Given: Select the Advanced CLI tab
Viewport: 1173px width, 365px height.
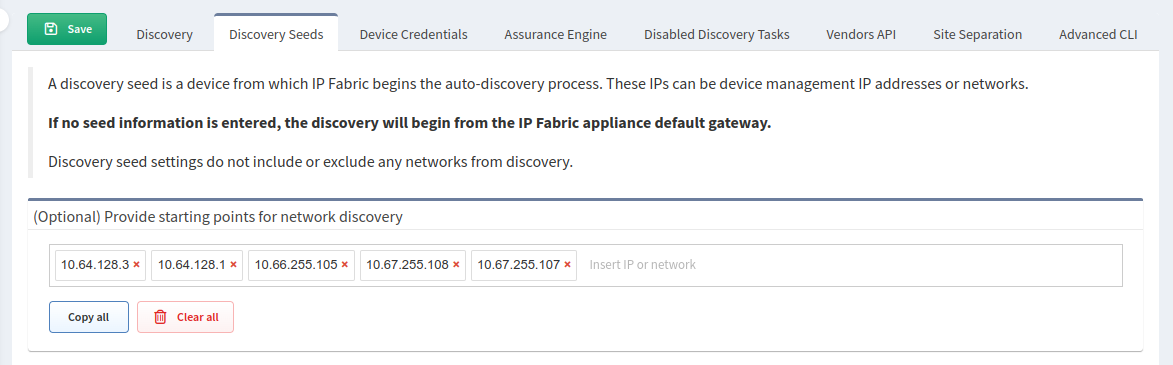Looking at the screenshot, I should click(1098, 34).
